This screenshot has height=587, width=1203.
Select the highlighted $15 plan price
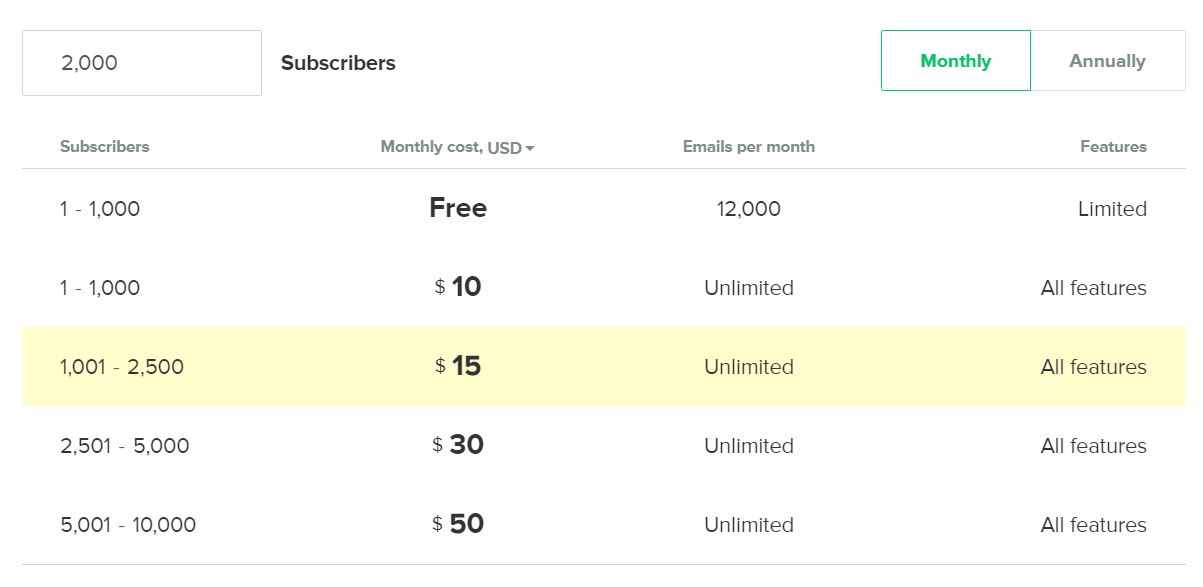click(x=458, y=366)
